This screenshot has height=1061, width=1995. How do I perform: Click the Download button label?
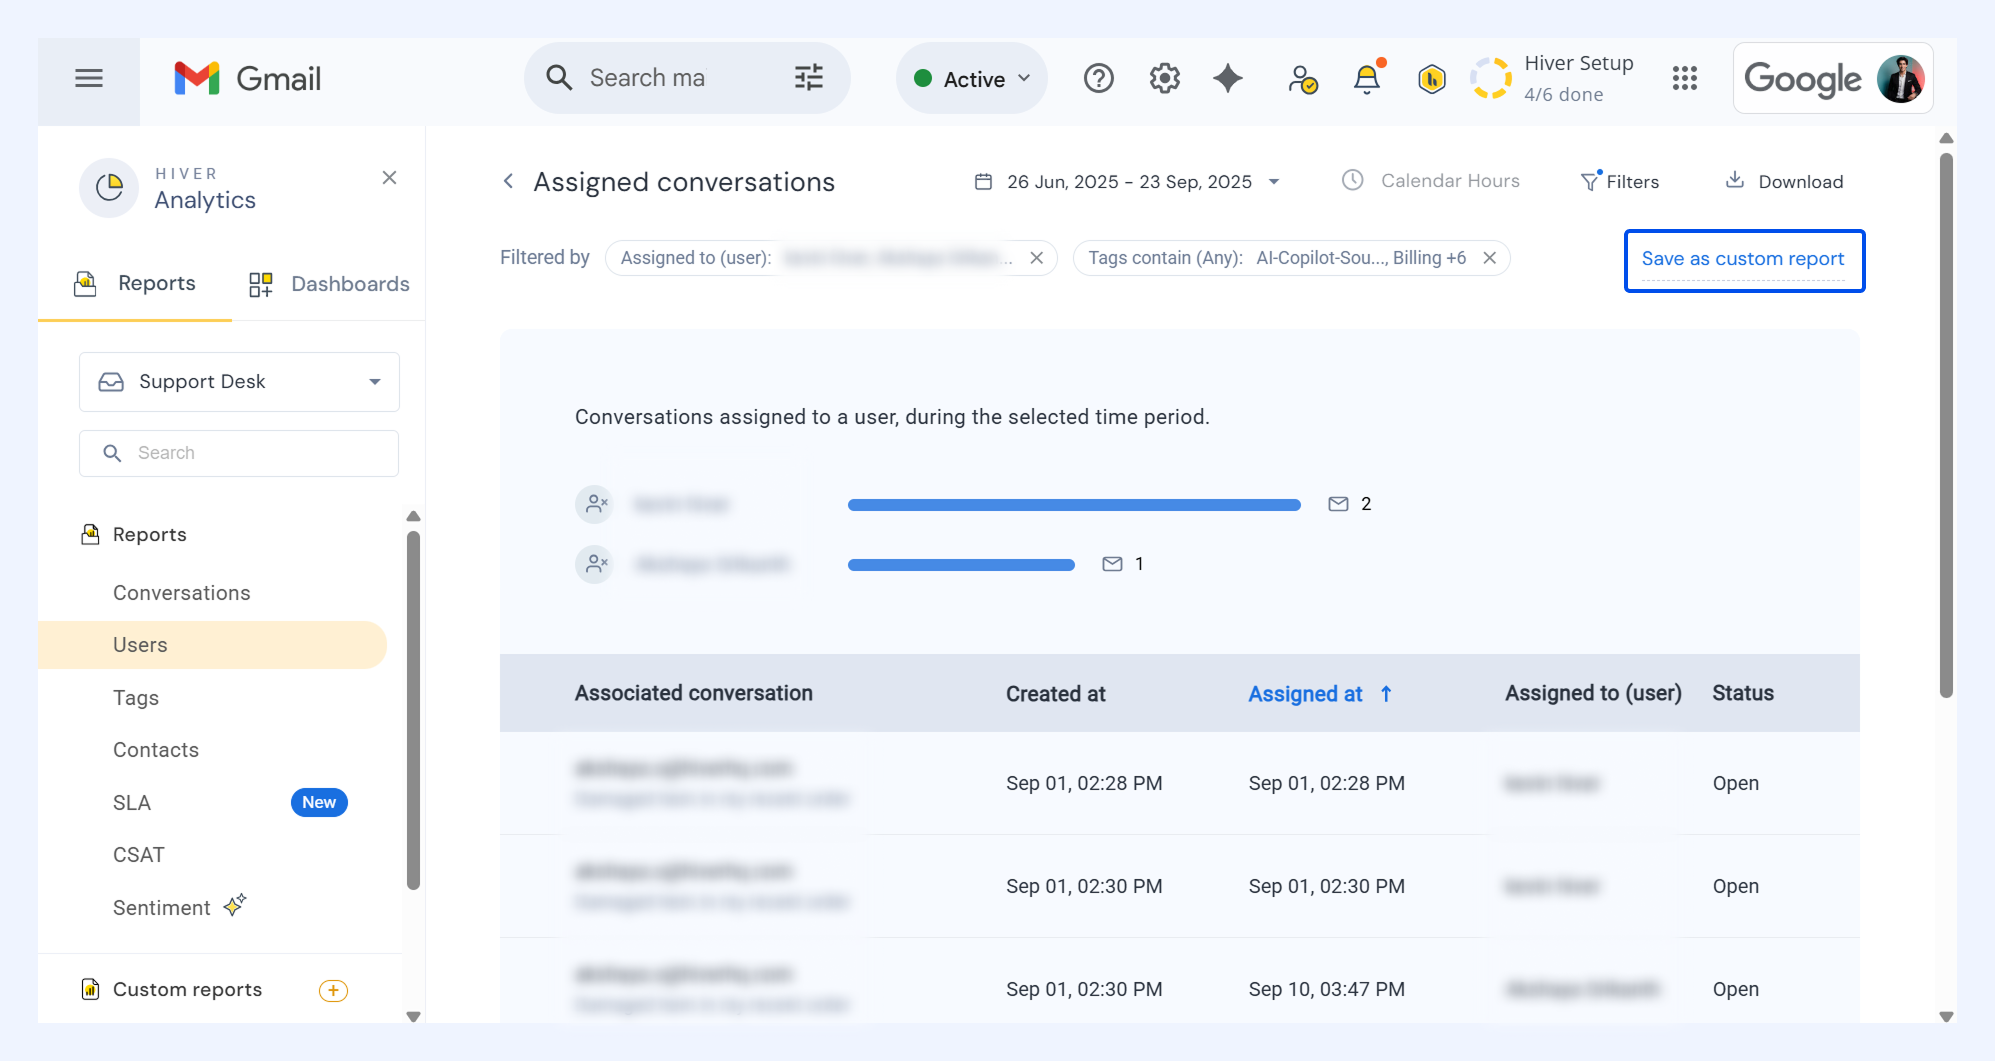pos(1801,182)
